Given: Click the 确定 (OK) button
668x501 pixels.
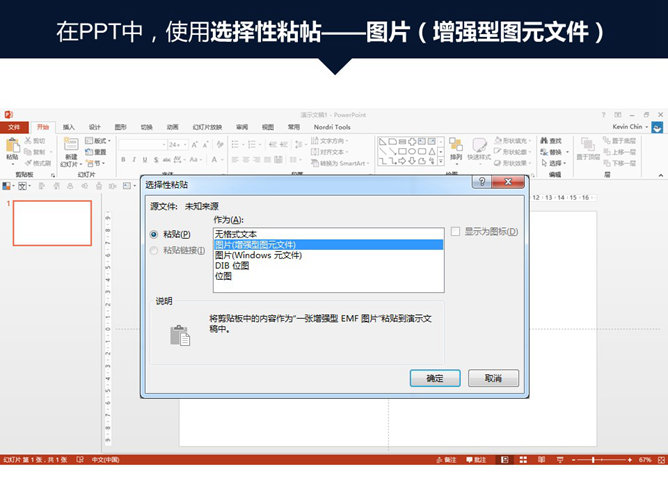Looking at the screenshot, I should click(x=435, y=378).
